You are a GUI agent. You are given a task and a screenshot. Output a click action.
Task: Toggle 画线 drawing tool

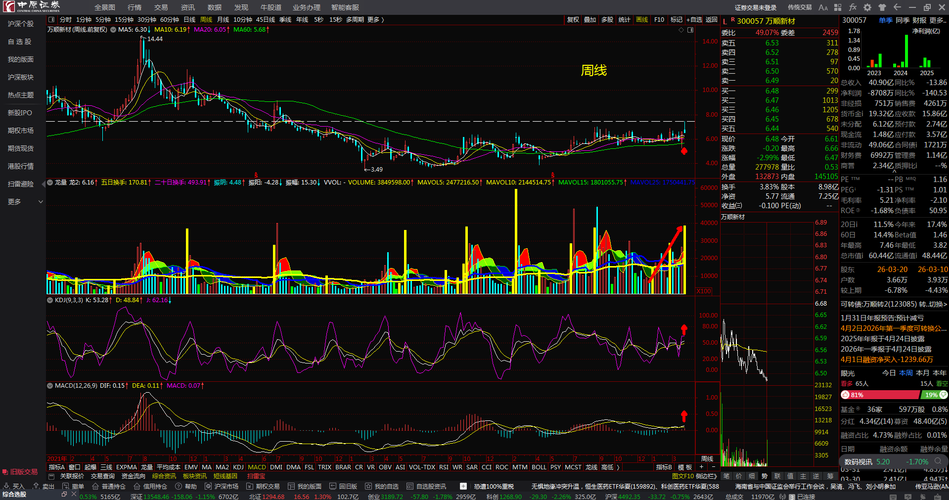[x=642, y=19]
